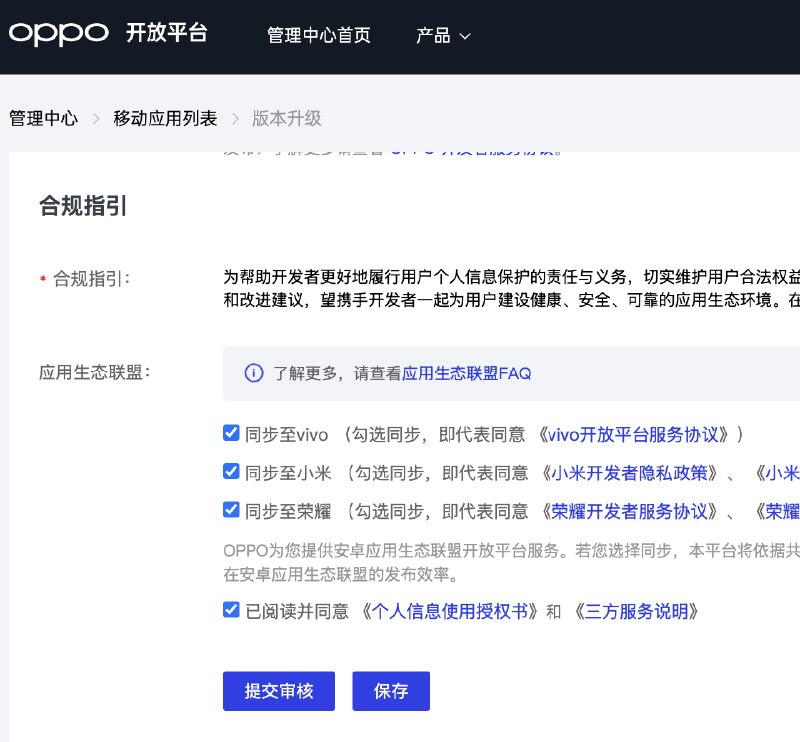Open the 三方服务说明 link
The width and height of the screenshot is (800, 742).
(636, 611)
